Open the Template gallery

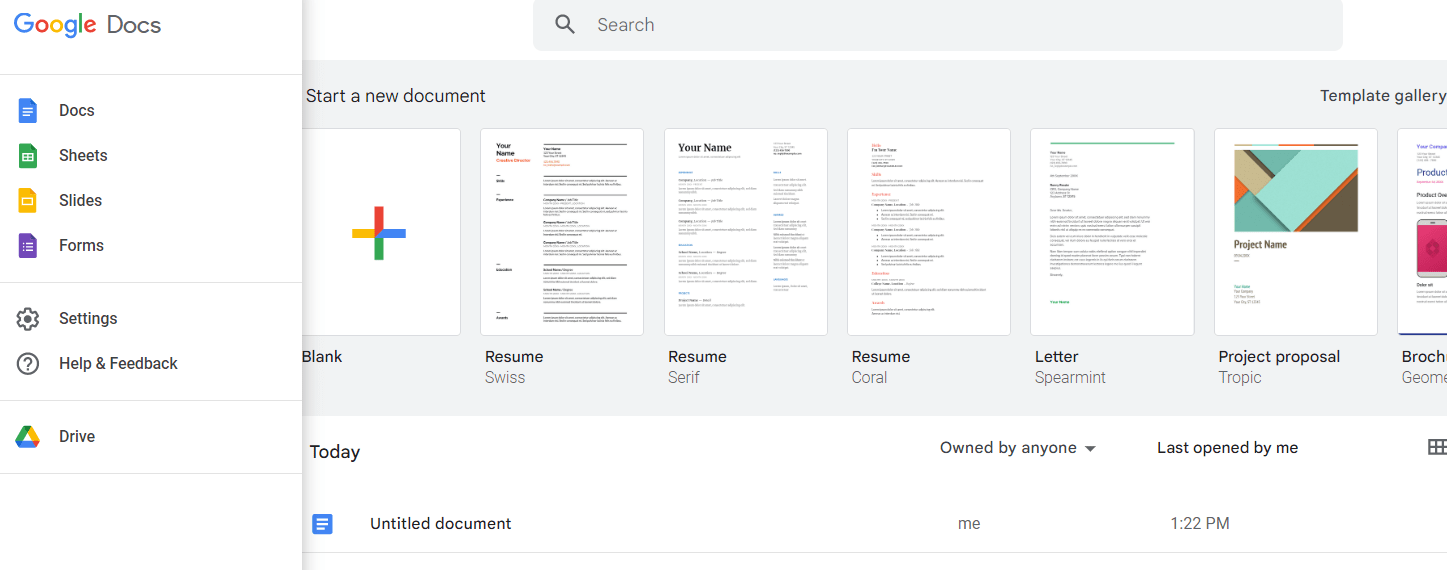[x=1383, y=96]
